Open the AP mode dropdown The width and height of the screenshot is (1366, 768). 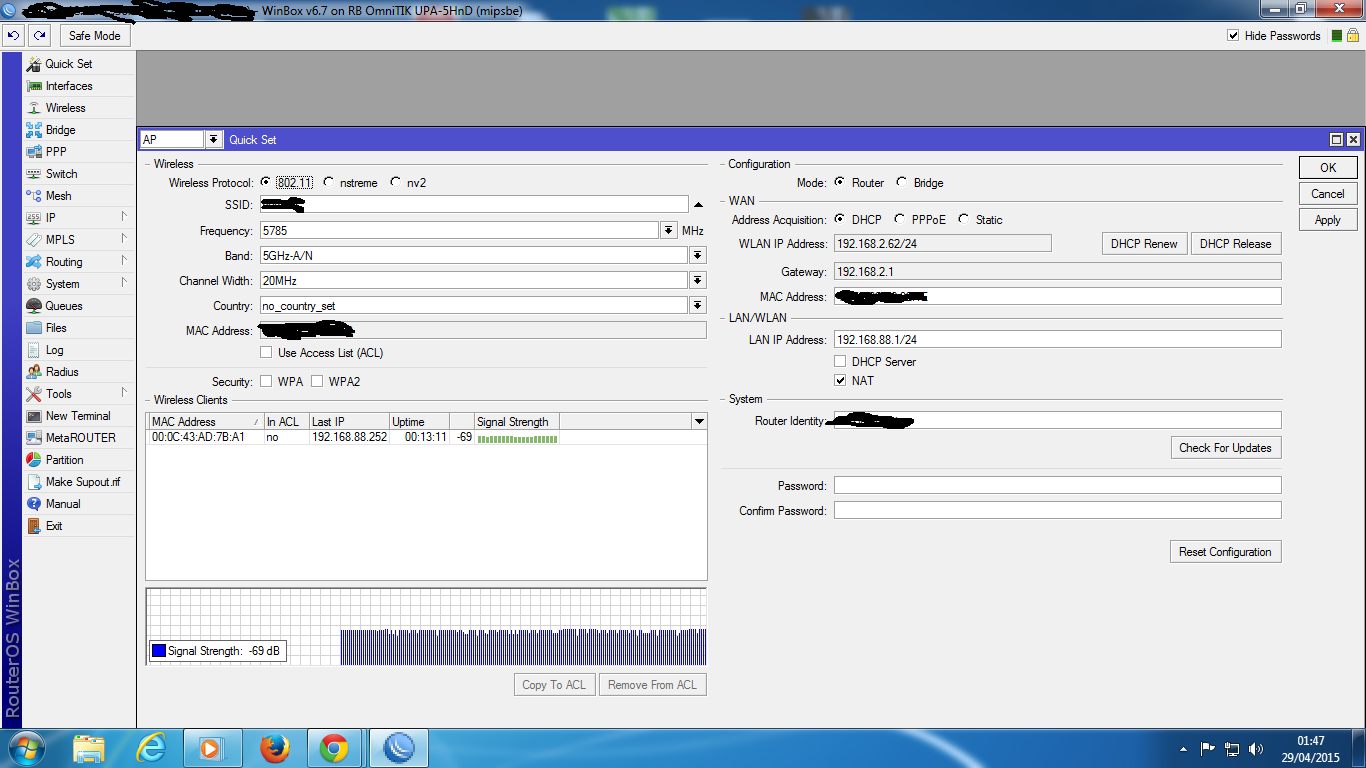pos(214,140)
